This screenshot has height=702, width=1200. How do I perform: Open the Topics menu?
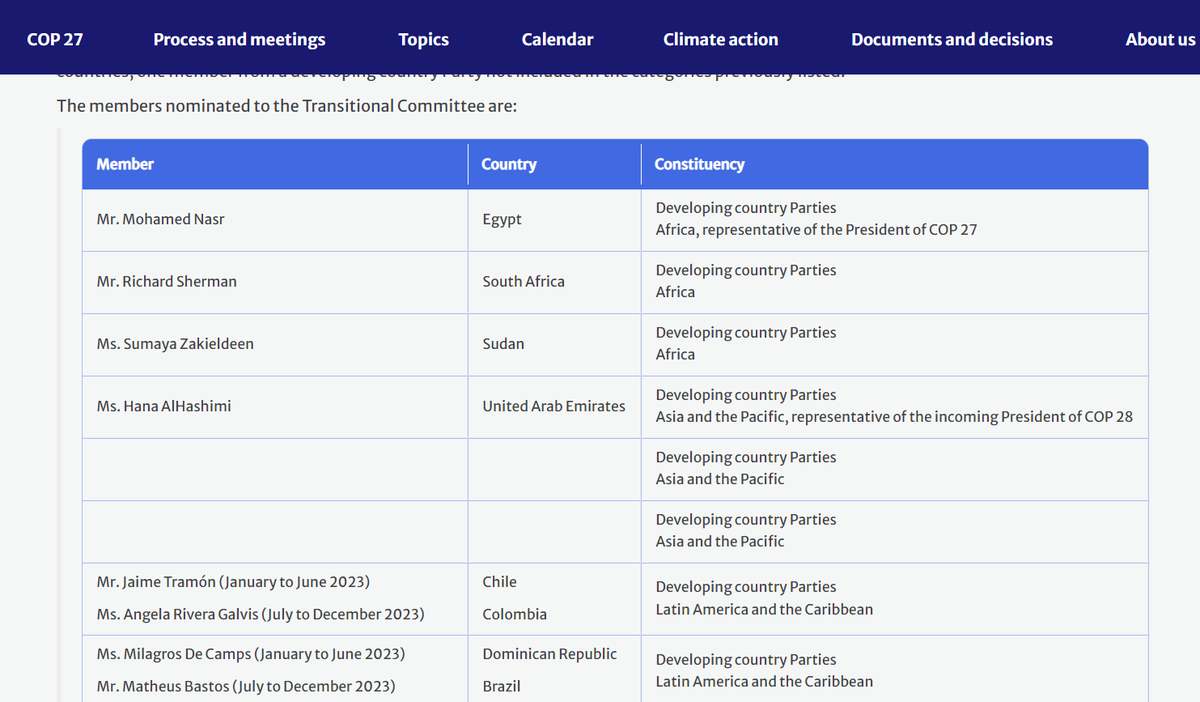tap(423, 39)
